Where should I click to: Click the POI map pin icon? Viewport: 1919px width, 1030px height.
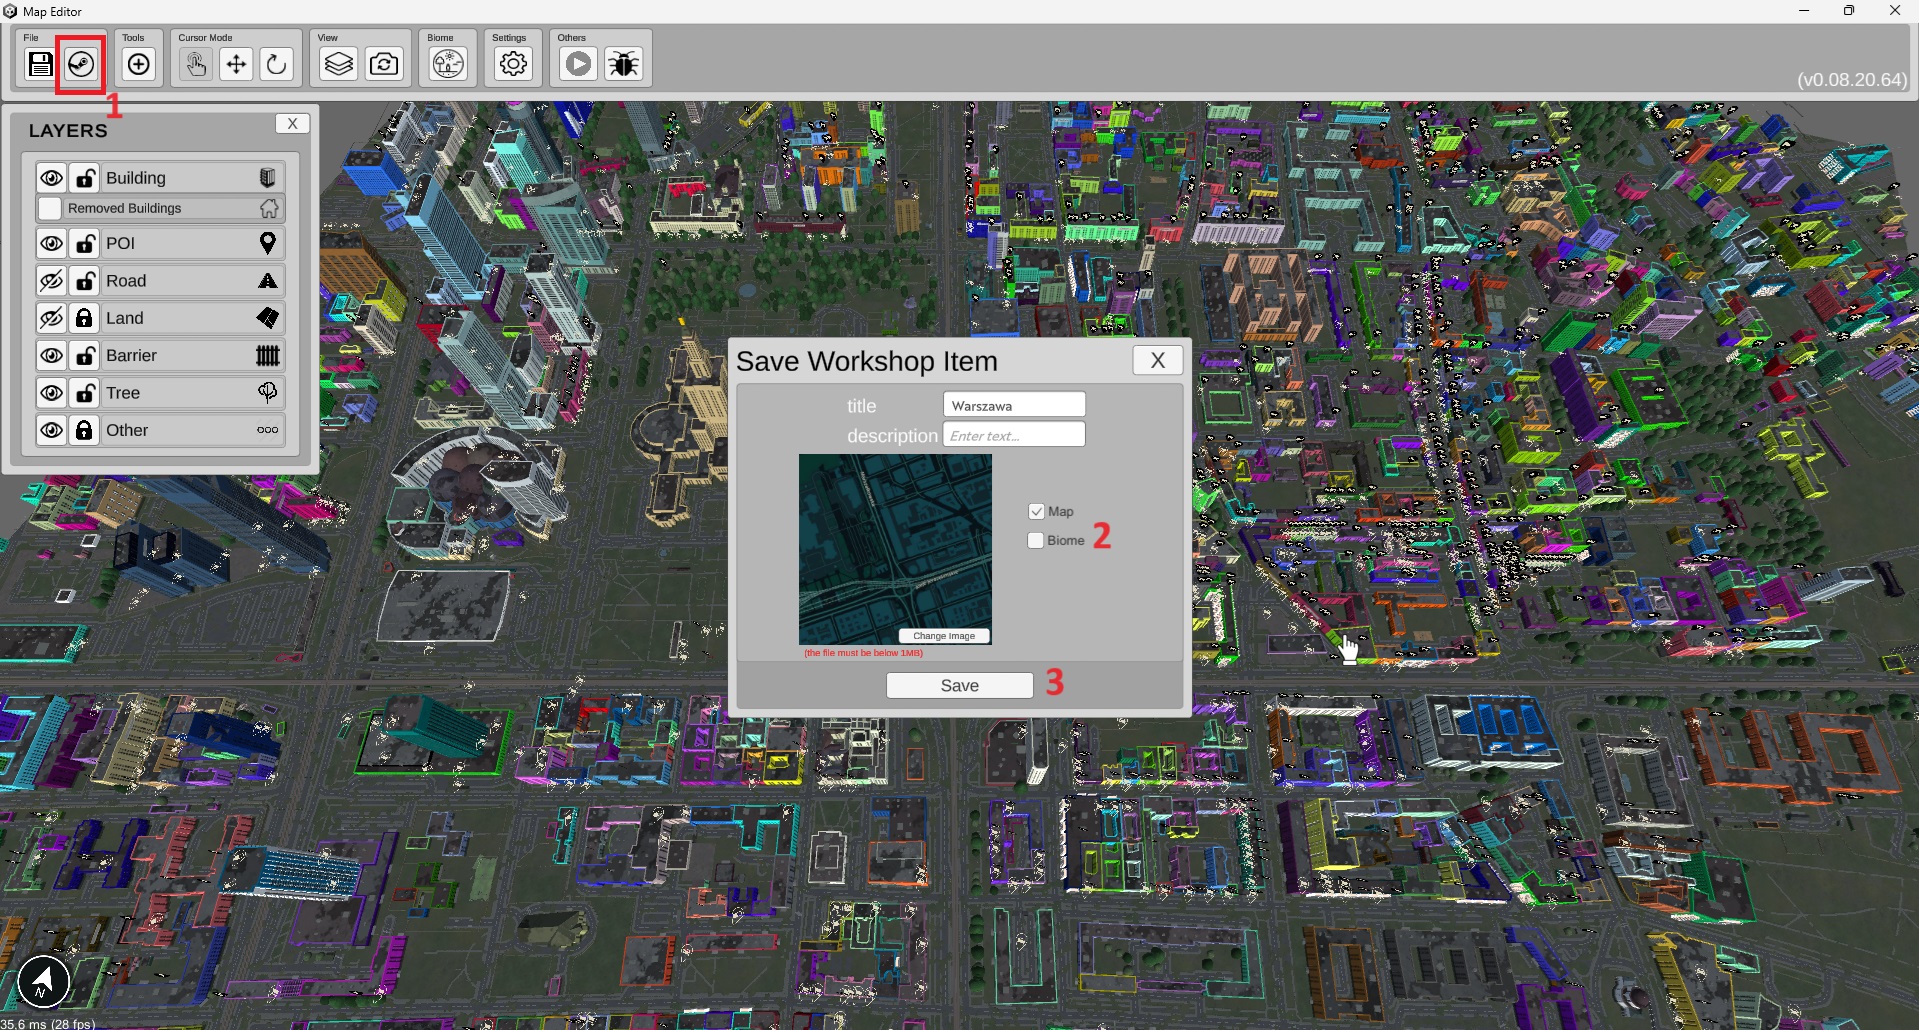[267, 243]
